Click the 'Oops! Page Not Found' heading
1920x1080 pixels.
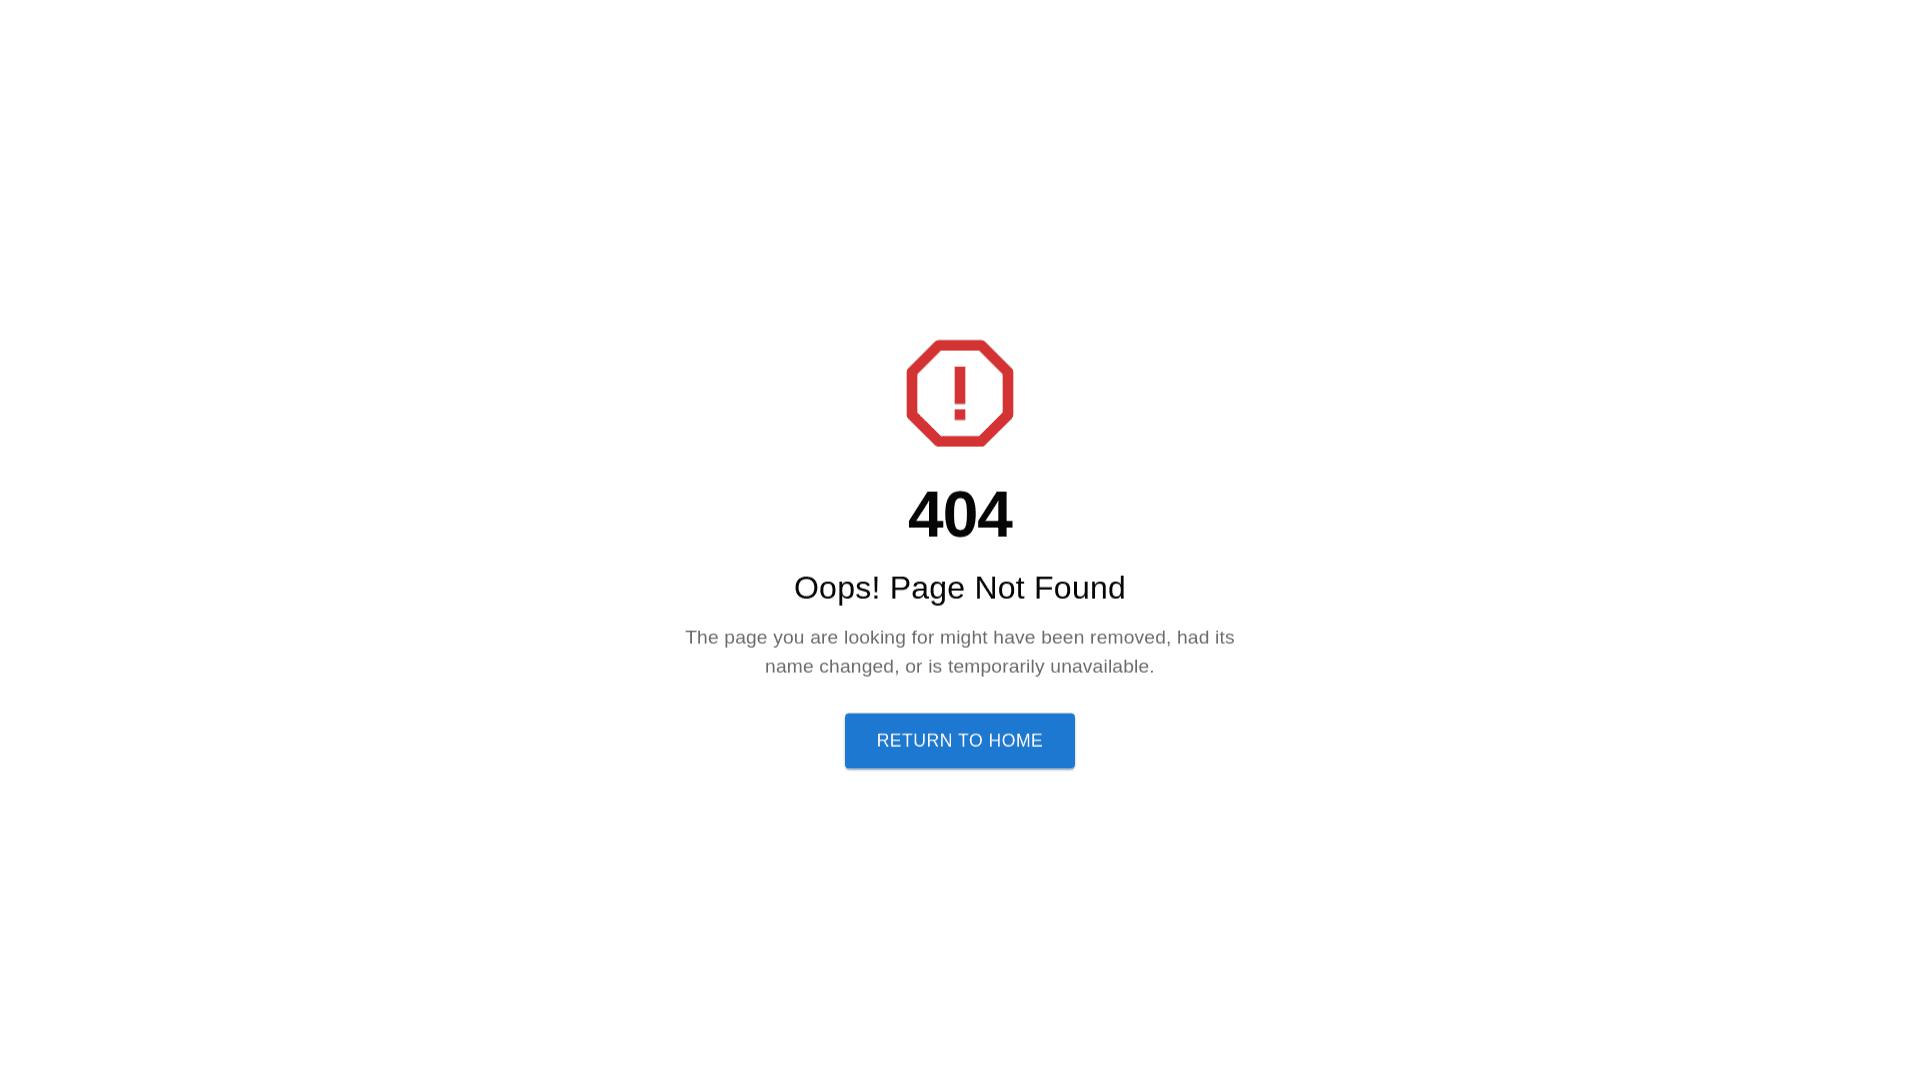click(960, 588)
